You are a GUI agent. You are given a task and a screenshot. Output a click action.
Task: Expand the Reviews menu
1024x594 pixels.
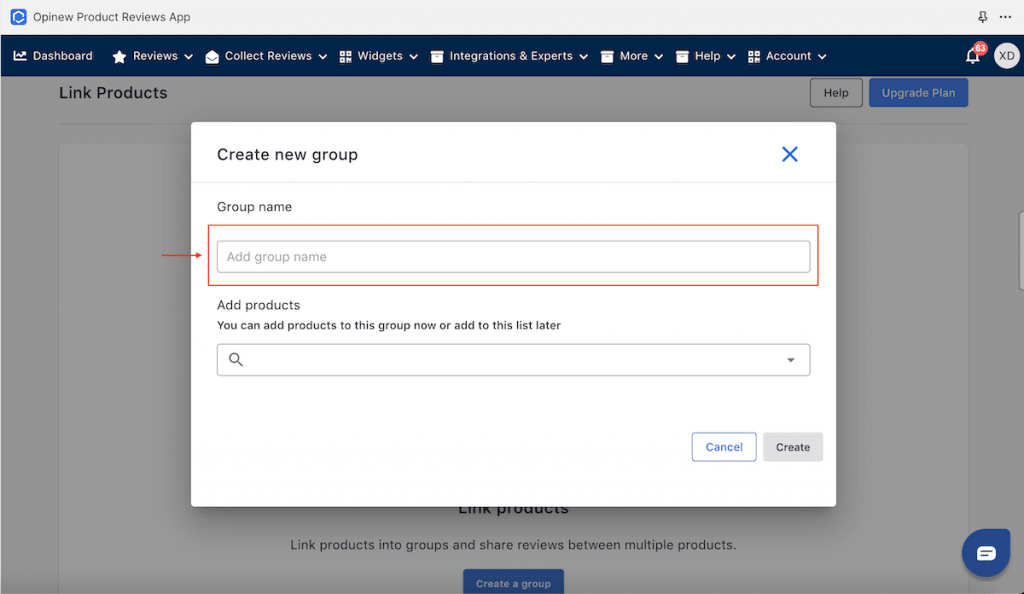click(x=153, y=56)
